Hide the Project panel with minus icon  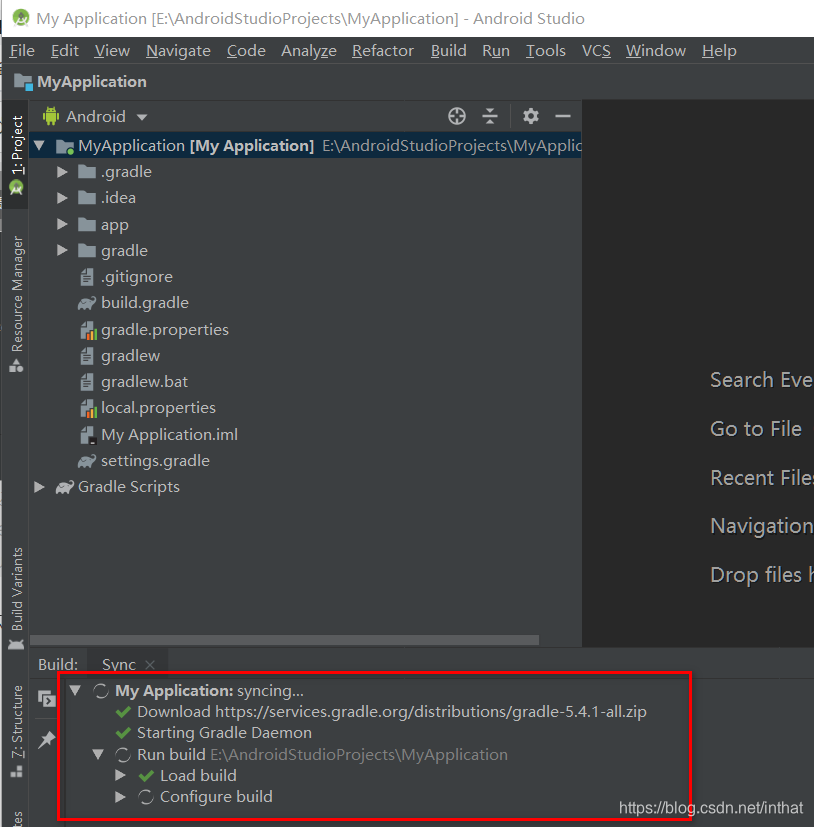[x=563, y=116]
